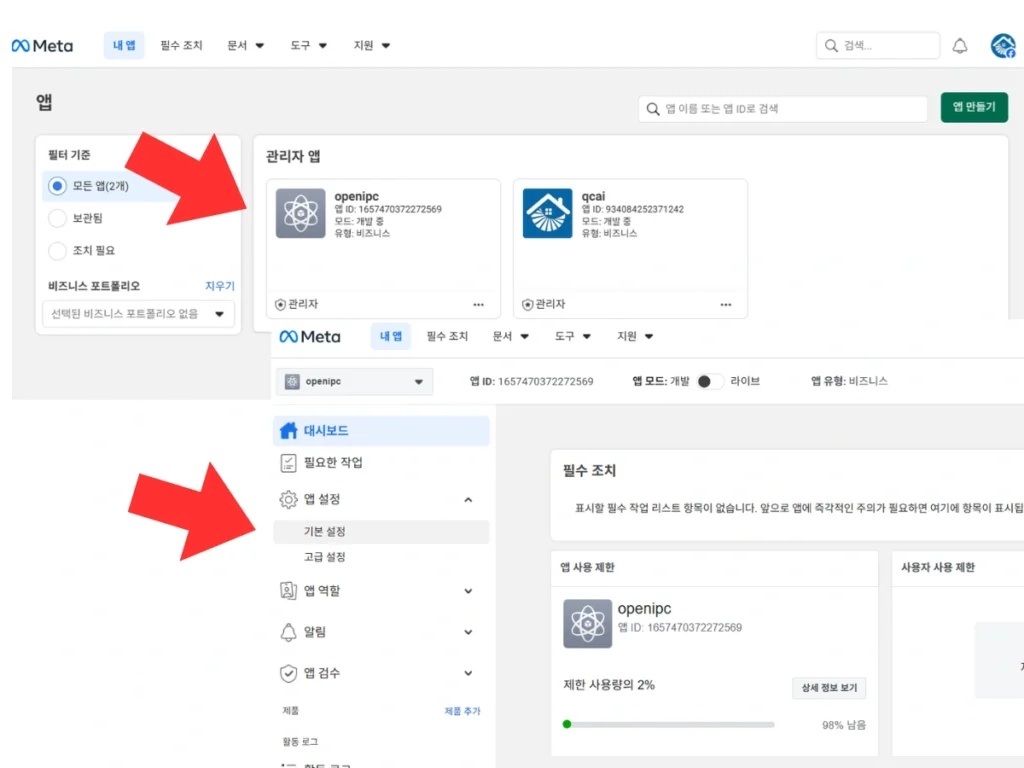Open the notifications bell in the top header
The image size is (1024, 768).
tap(959, 46)
